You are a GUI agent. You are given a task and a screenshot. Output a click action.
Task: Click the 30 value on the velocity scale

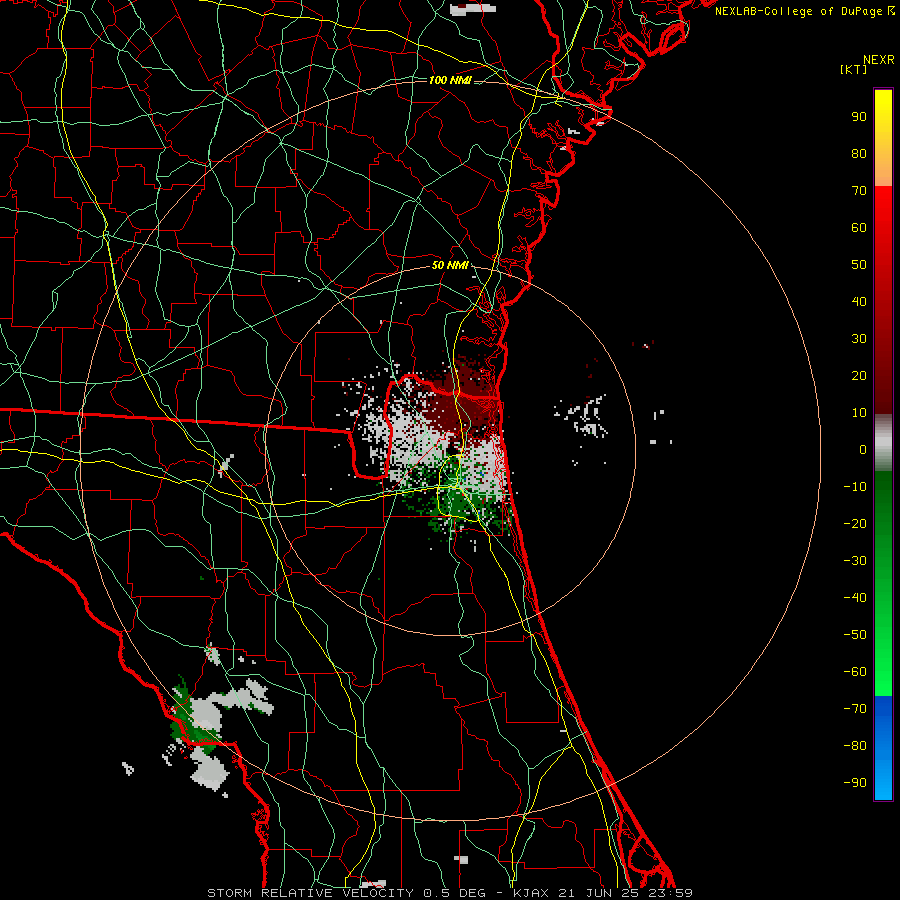859,339
